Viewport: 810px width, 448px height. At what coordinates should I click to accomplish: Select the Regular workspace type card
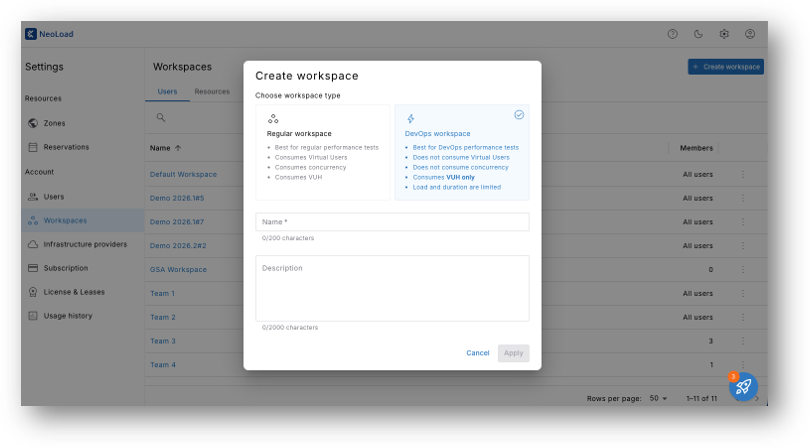click(x=323, y=152)
